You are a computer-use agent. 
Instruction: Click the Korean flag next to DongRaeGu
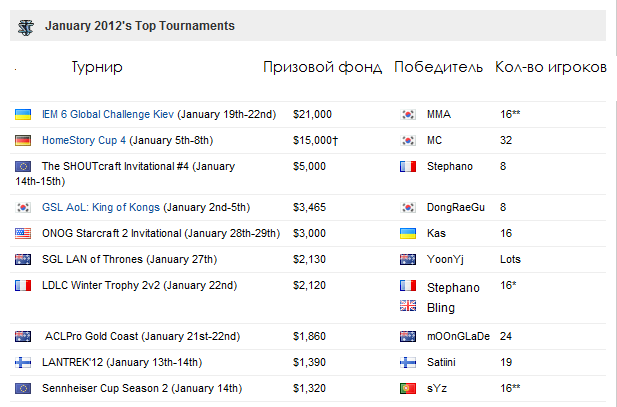tap(408, 207)
